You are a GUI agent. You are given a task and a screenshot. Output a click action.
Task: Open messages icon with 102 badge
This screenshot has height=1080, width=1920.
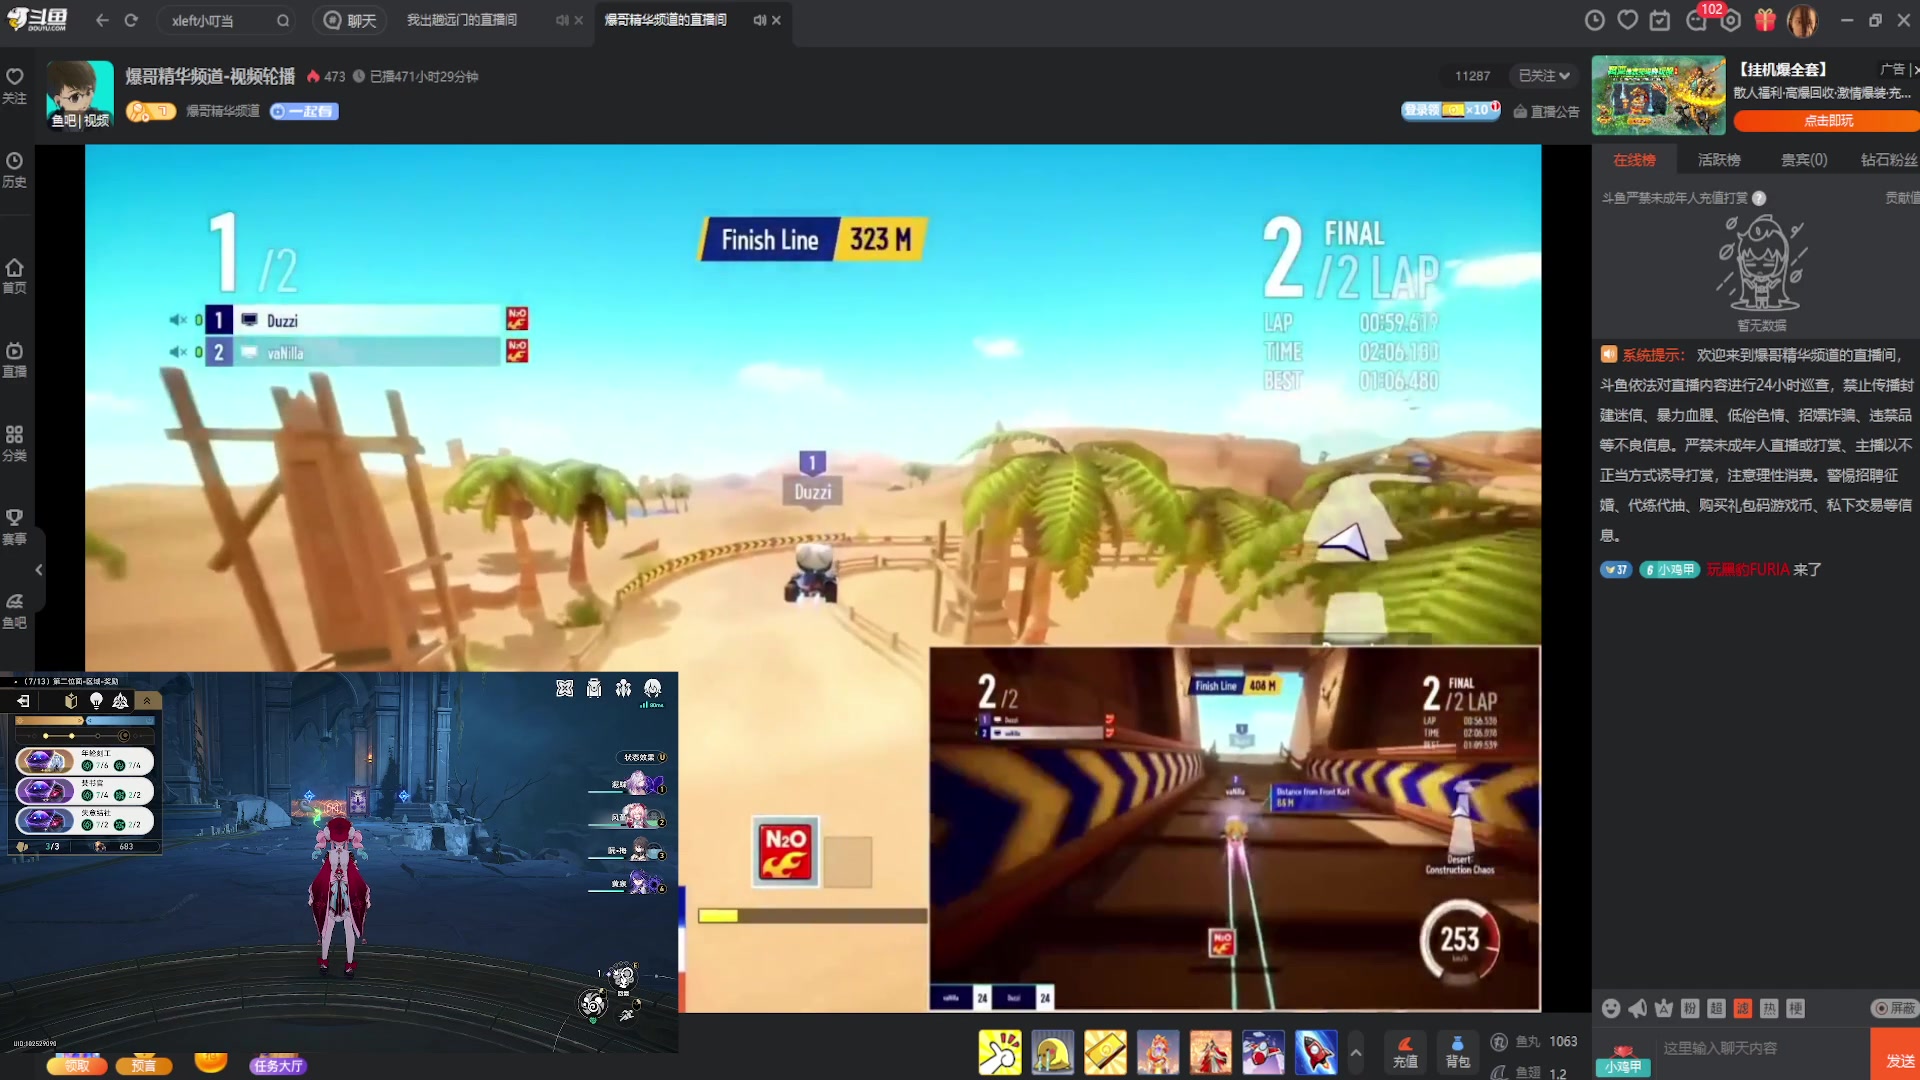tap(1697, 20)
